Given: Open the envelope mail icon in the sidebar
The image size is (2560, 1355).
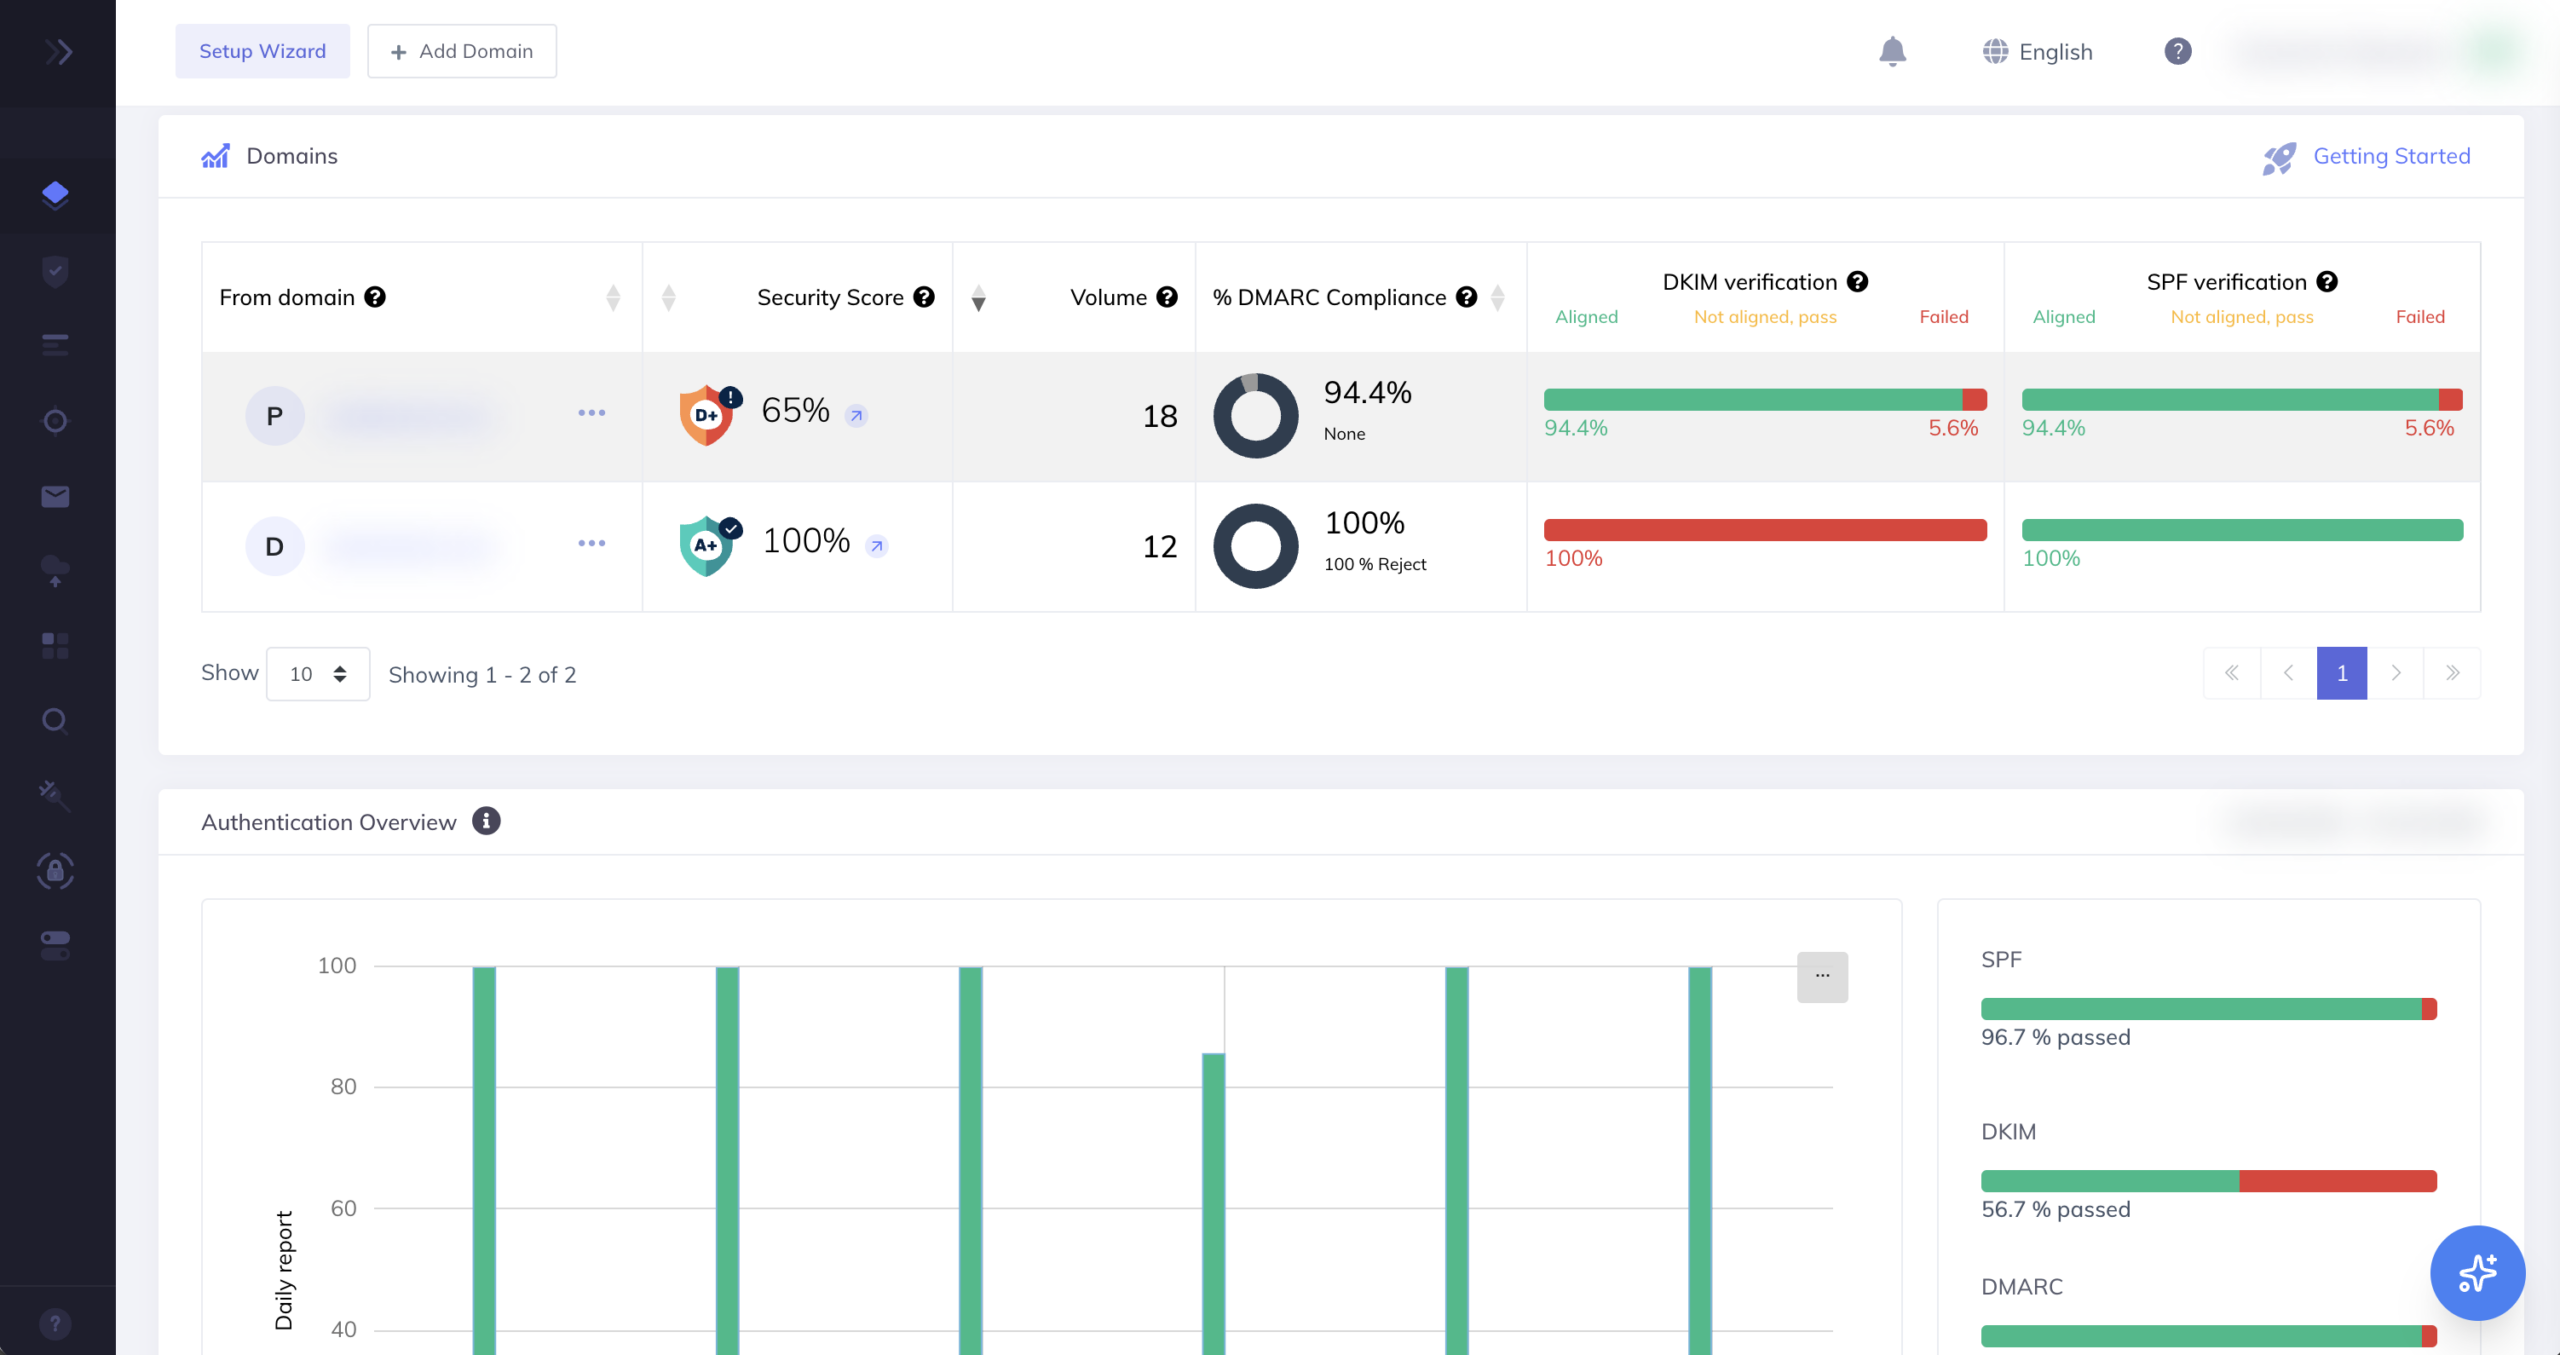Looking at the screenshot, I should pos(56,497).
